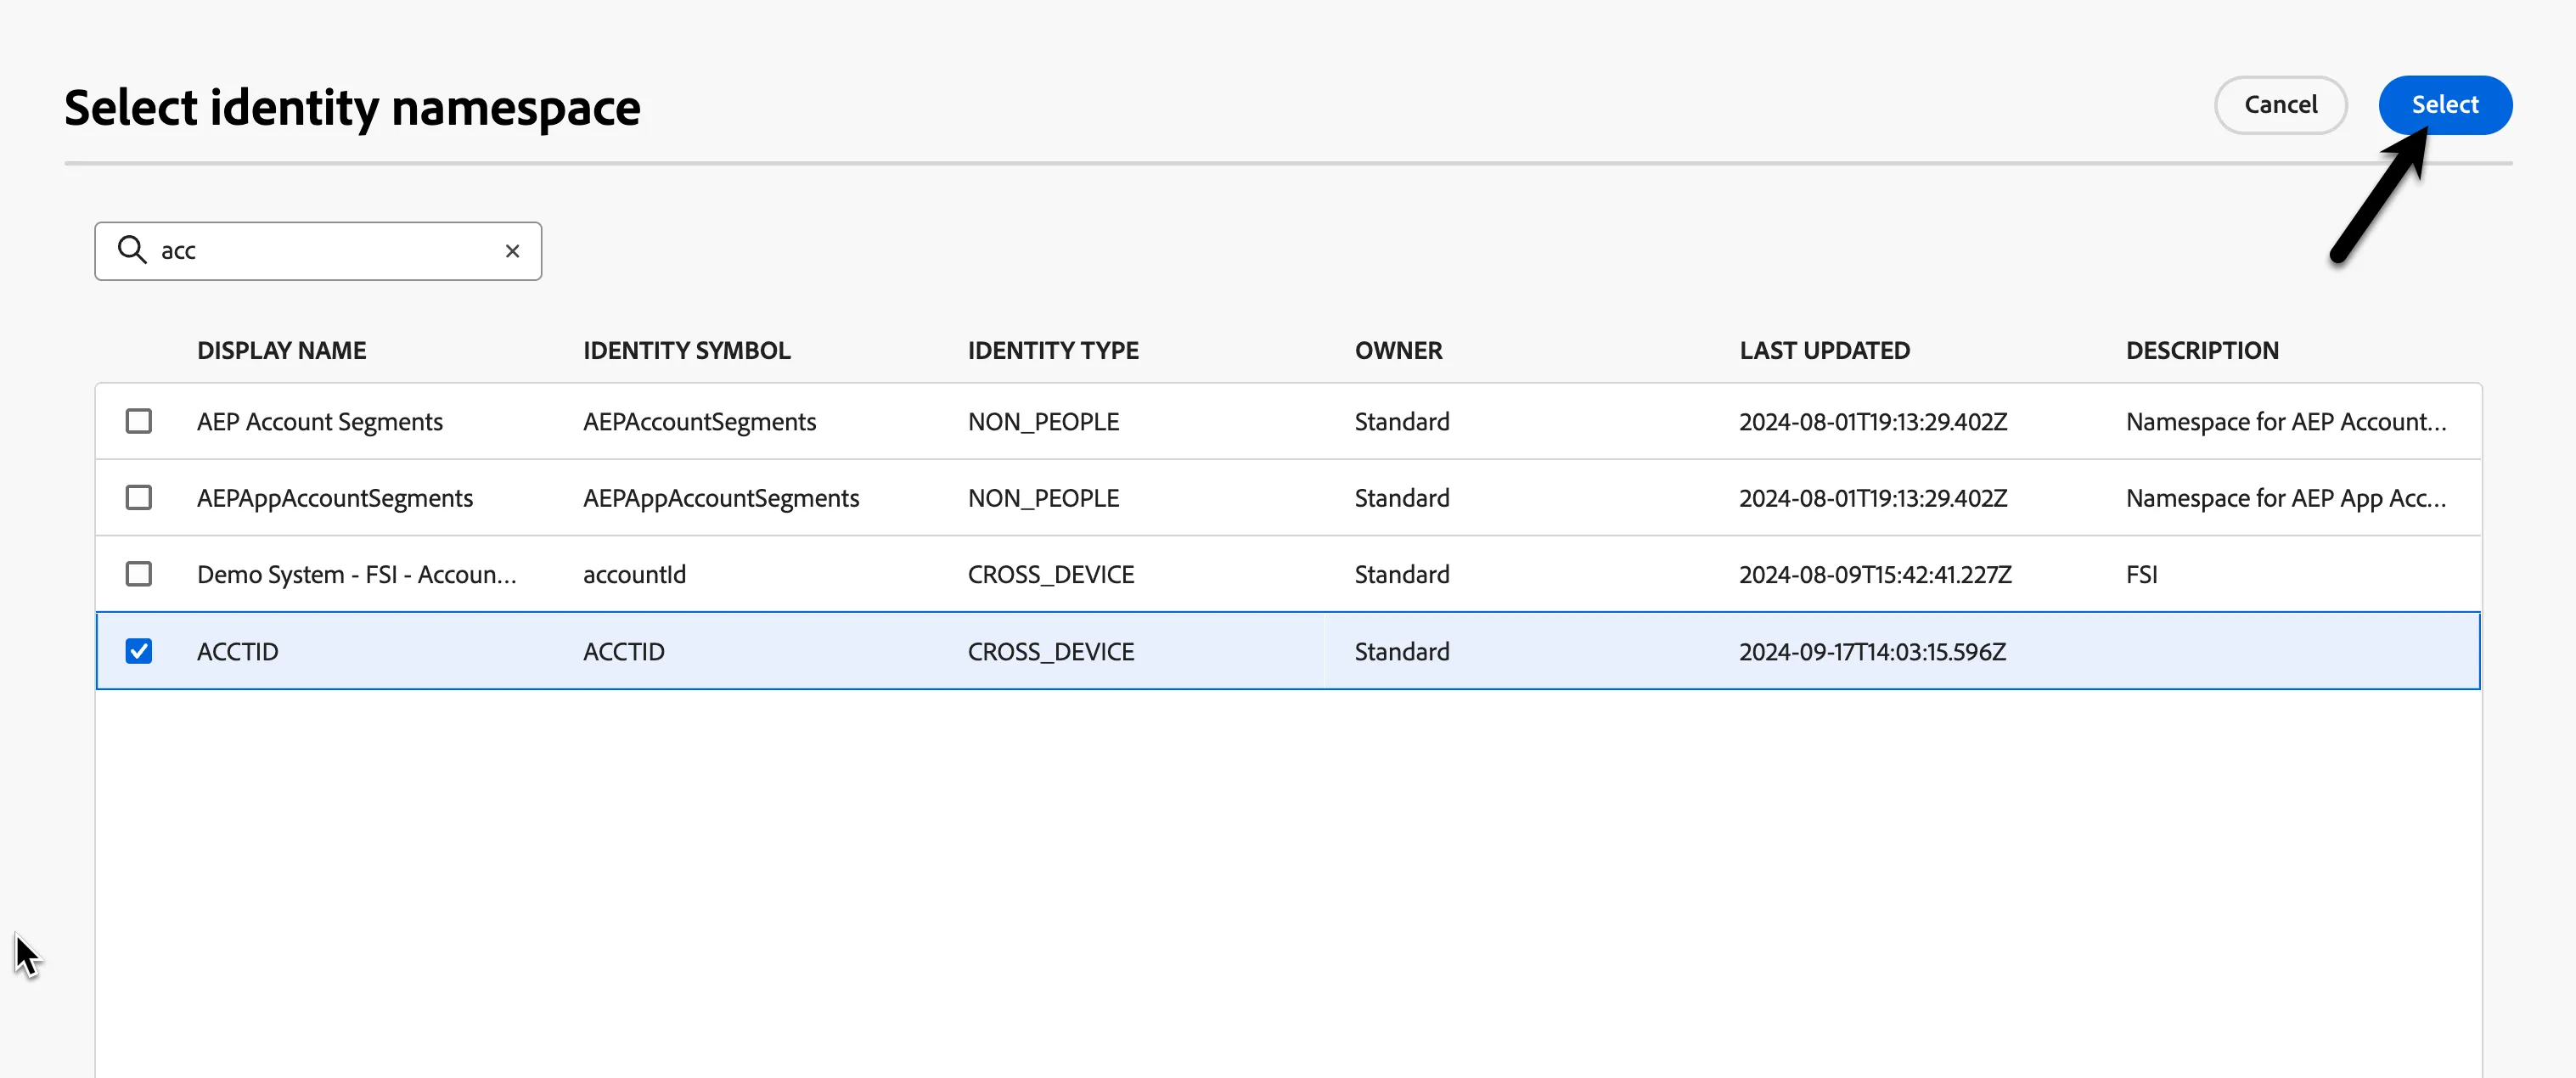Click 'ACCTID' in display name column
The width and height of the screenshot is (2576, 1078).
(x=238, y=652)
